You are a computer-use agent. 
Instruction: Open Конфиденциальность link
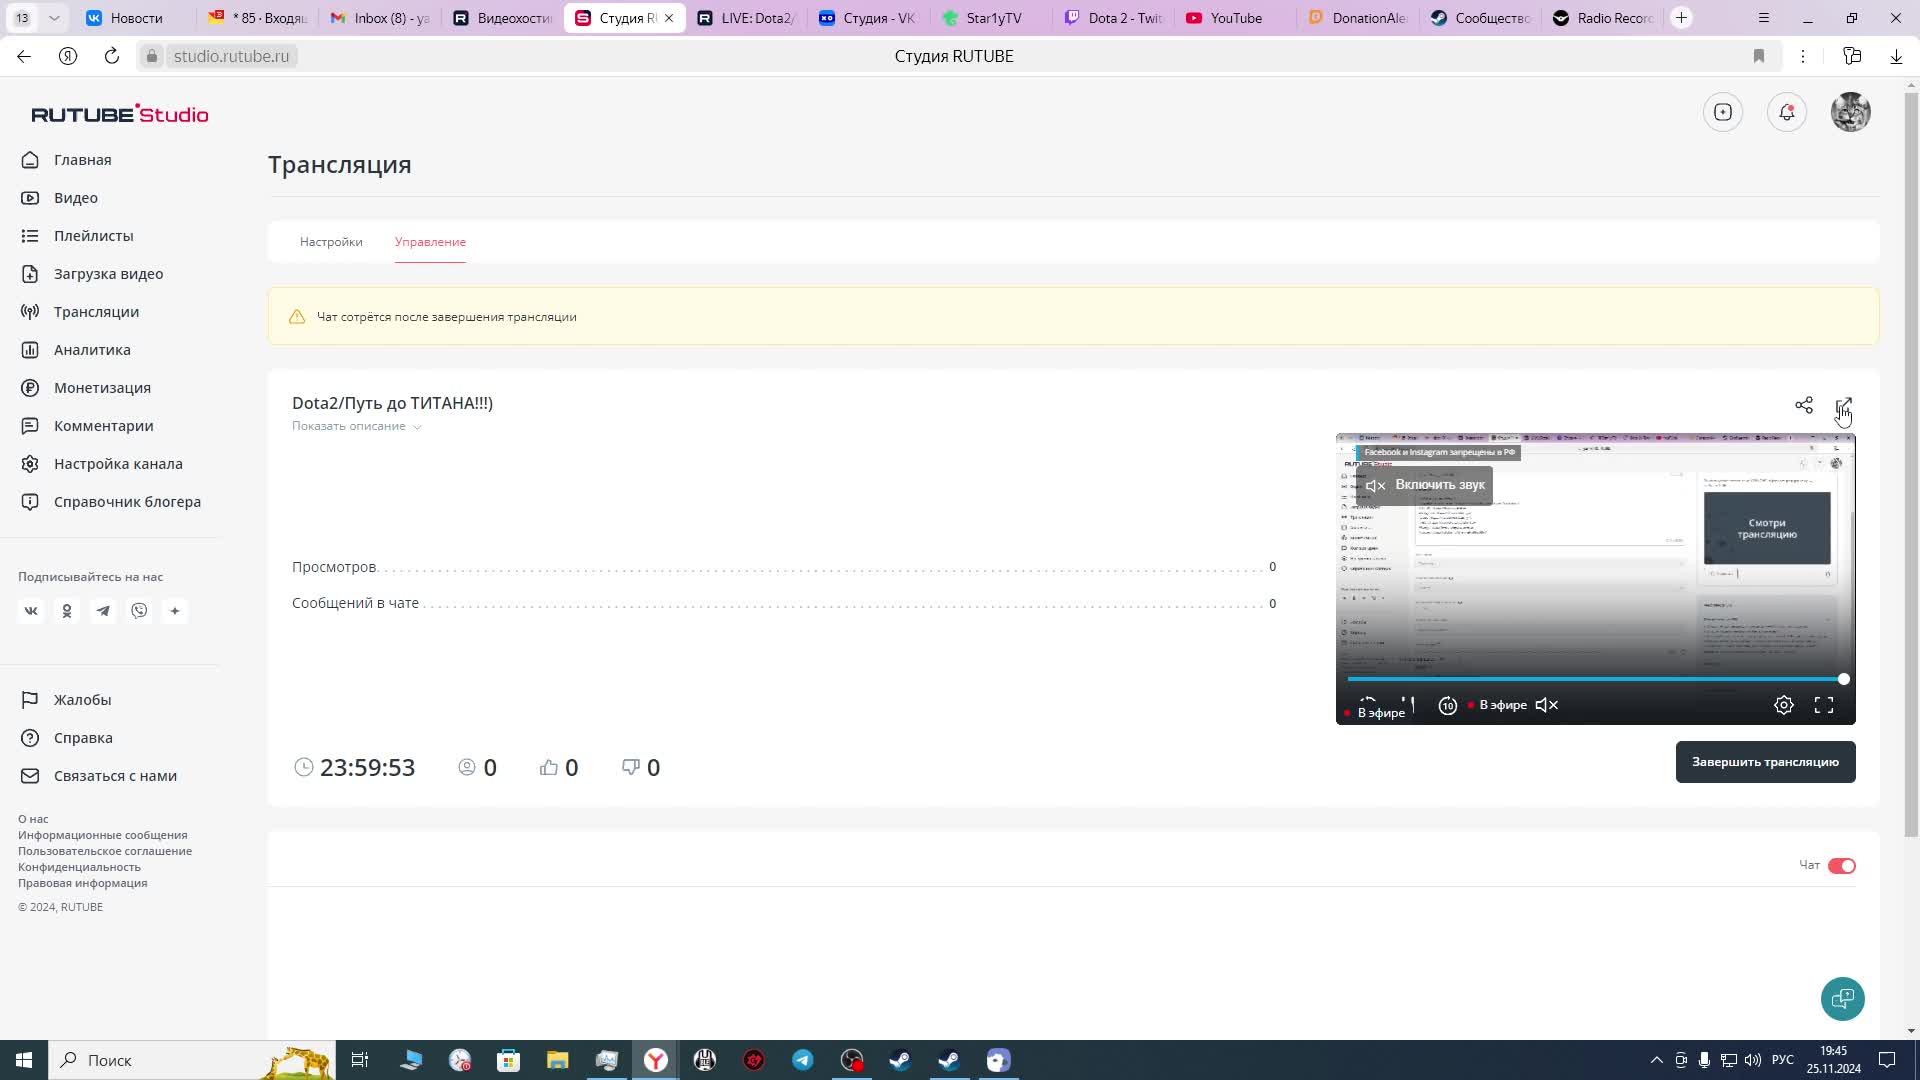point(79,867)
